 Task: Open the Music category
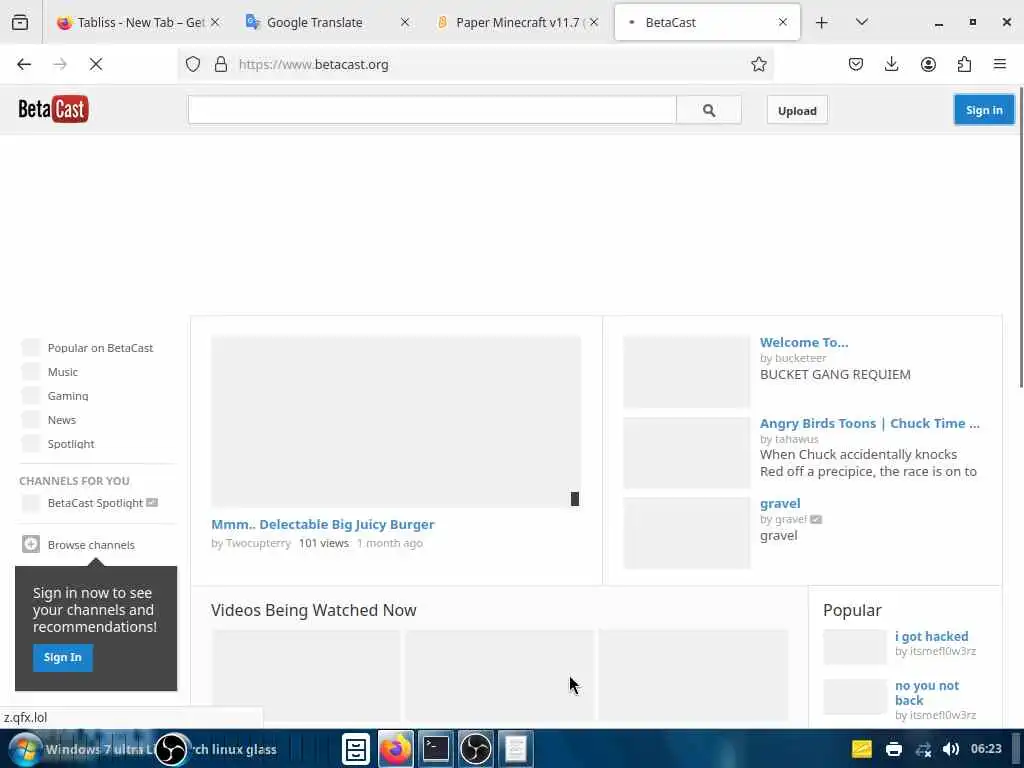tap(63, 372)
